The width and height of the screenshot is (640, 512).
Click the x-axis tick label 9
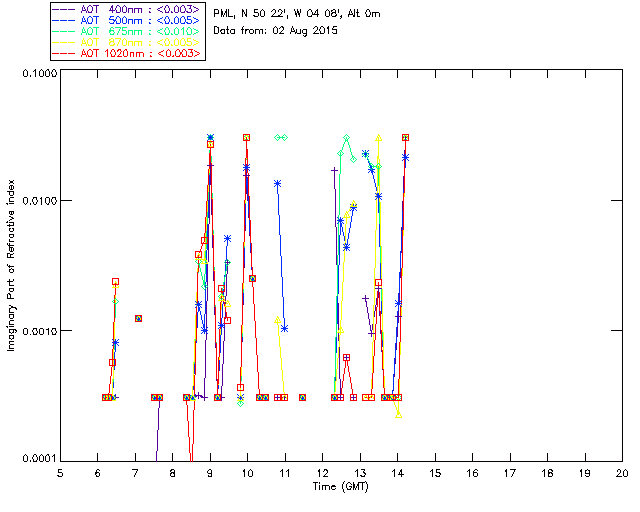point(210,473)
